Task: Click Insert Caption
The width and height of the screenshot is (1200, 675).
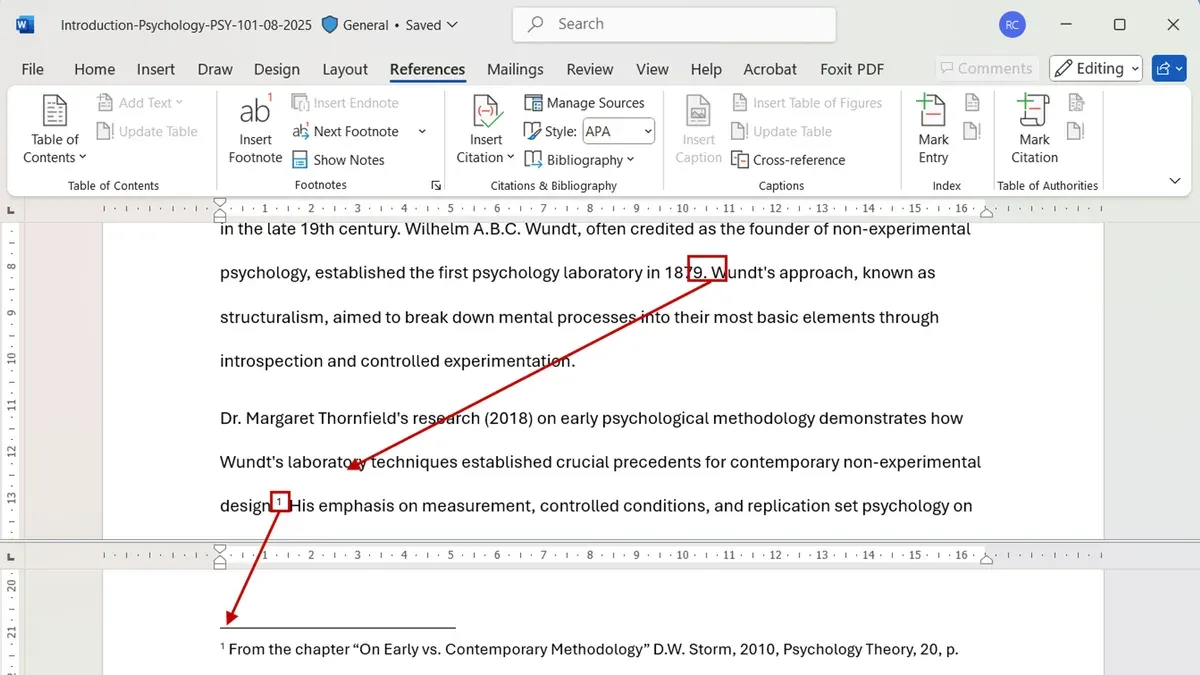Action: click(698, 130)
